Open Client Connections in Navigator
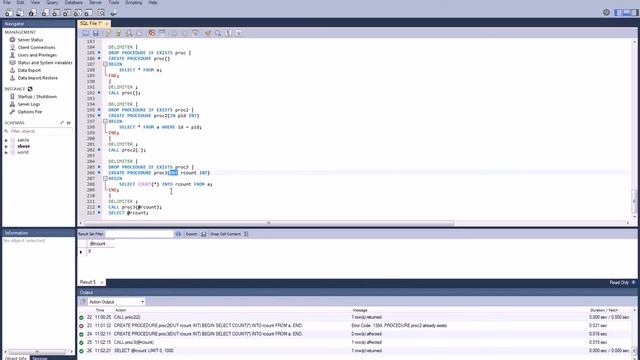The width and height of the screenshot is (640, 360). 36,47
